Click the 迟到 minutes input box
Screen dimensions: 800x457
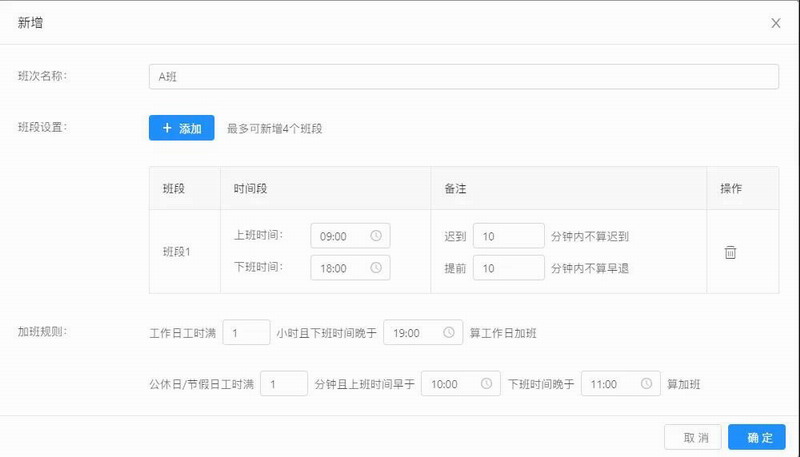point(508,236)
